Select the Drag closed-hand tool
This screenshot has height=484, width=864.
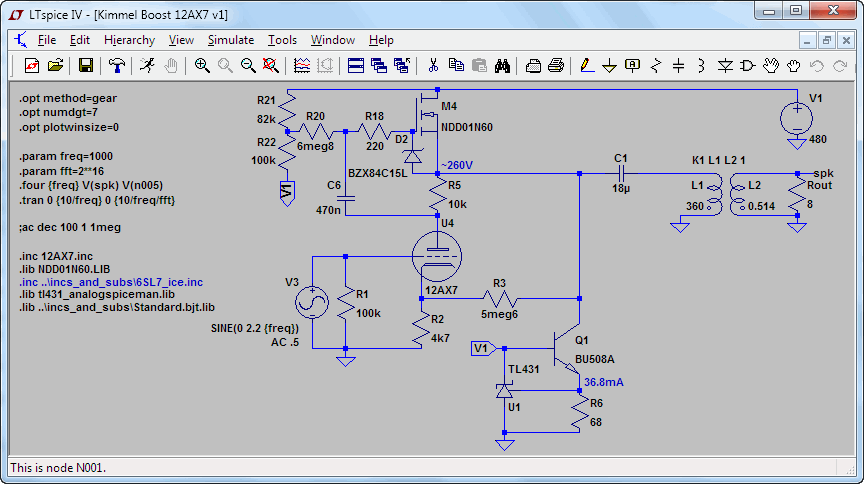(793, 66)
